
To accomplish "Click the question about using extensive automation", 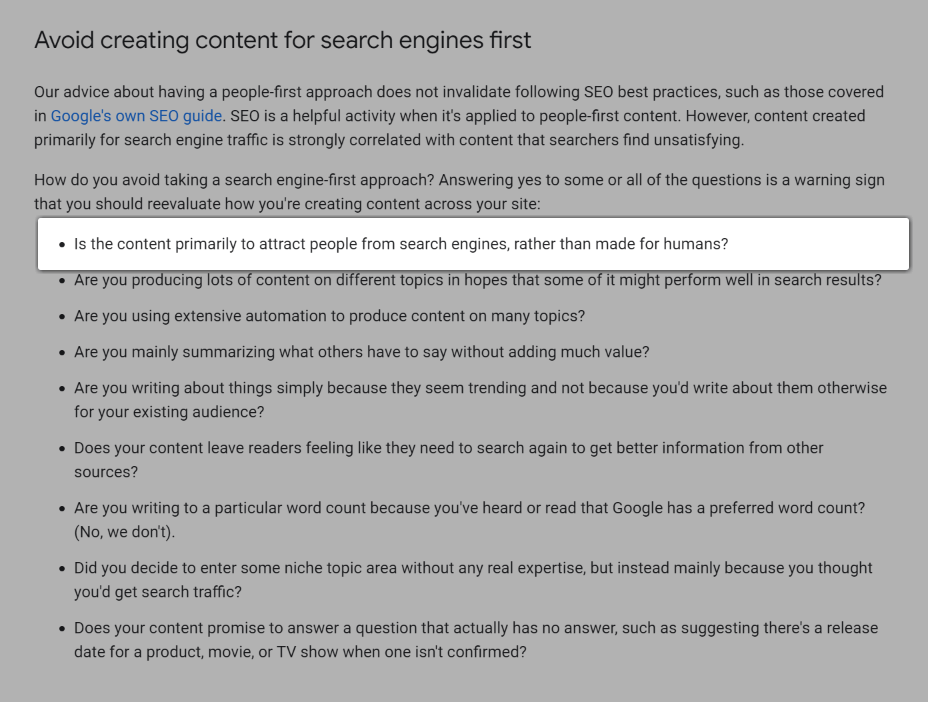I will [329, 316].
